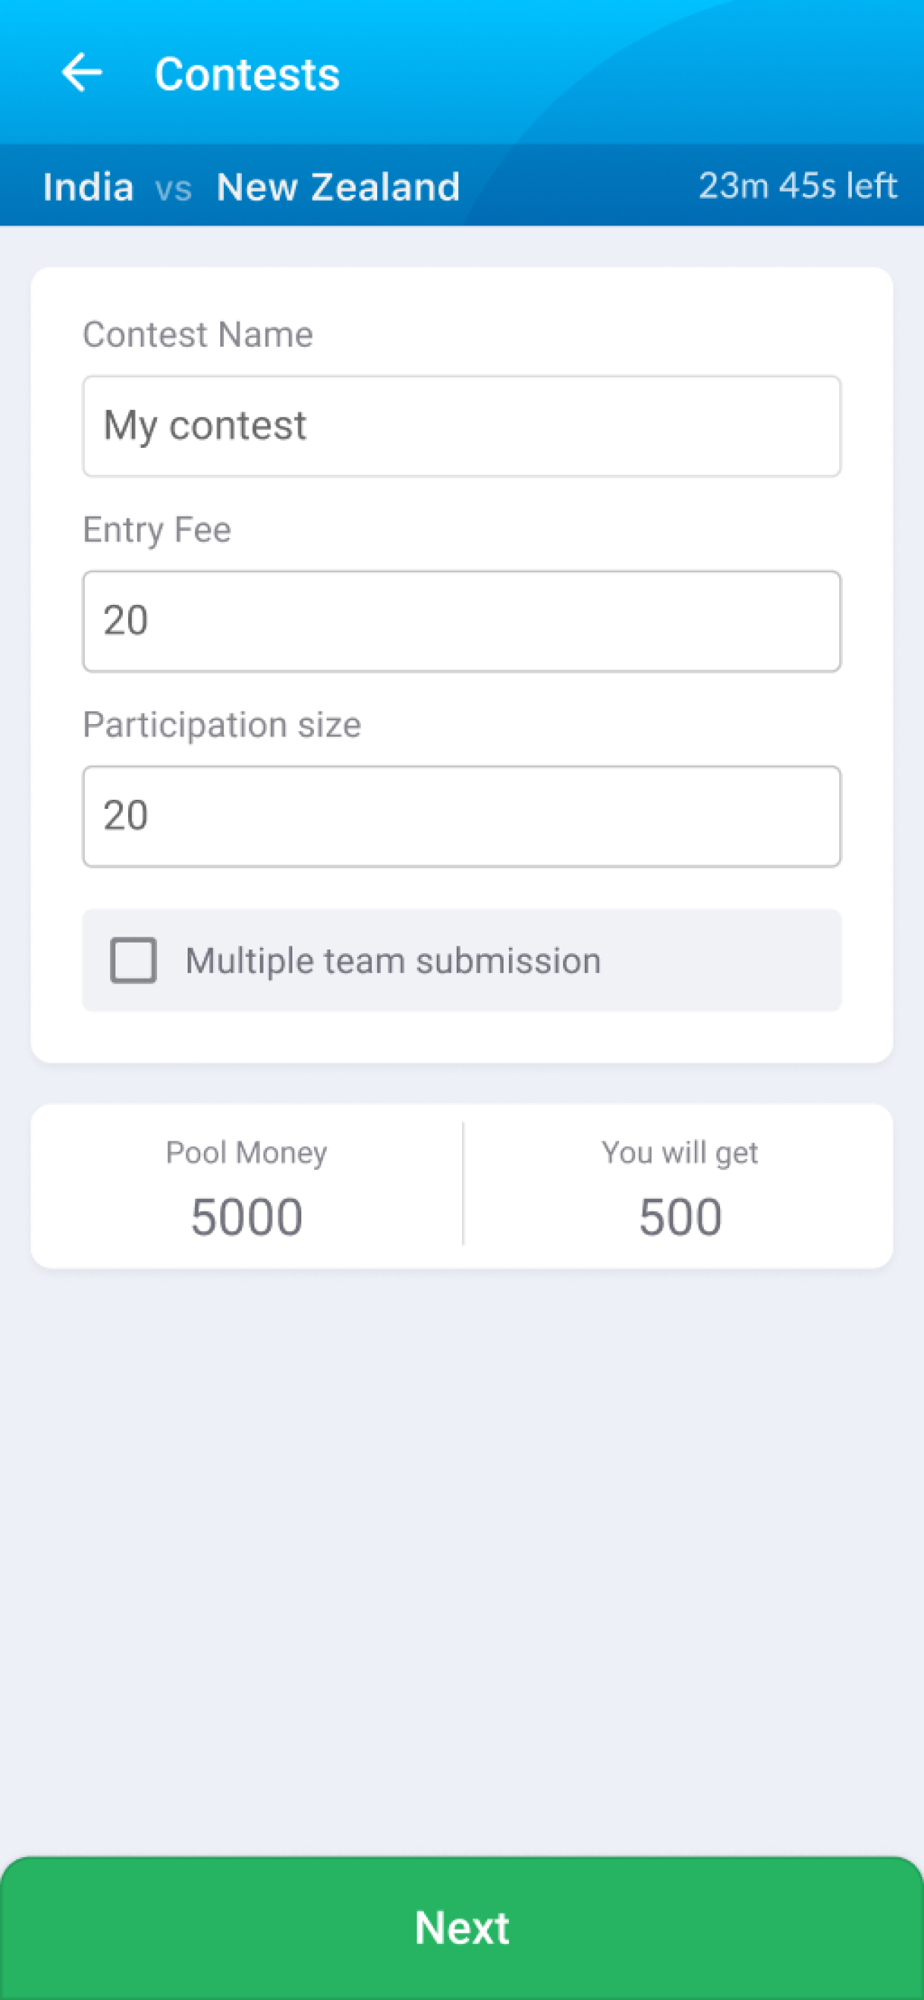The height and width of the screenshot is (2000, 924).
Task: Click the Multiple team submission label text
Action: click(x=393, y=961)
